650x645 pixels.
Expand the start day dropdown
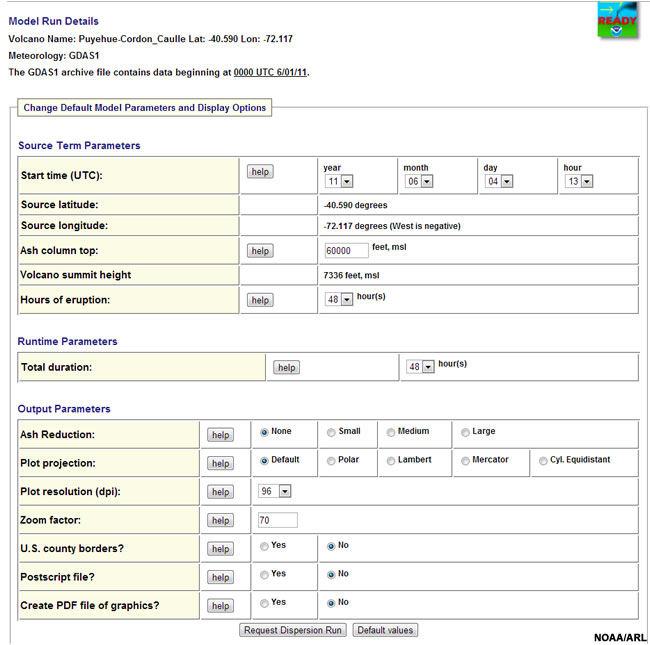tap(499, 181)
